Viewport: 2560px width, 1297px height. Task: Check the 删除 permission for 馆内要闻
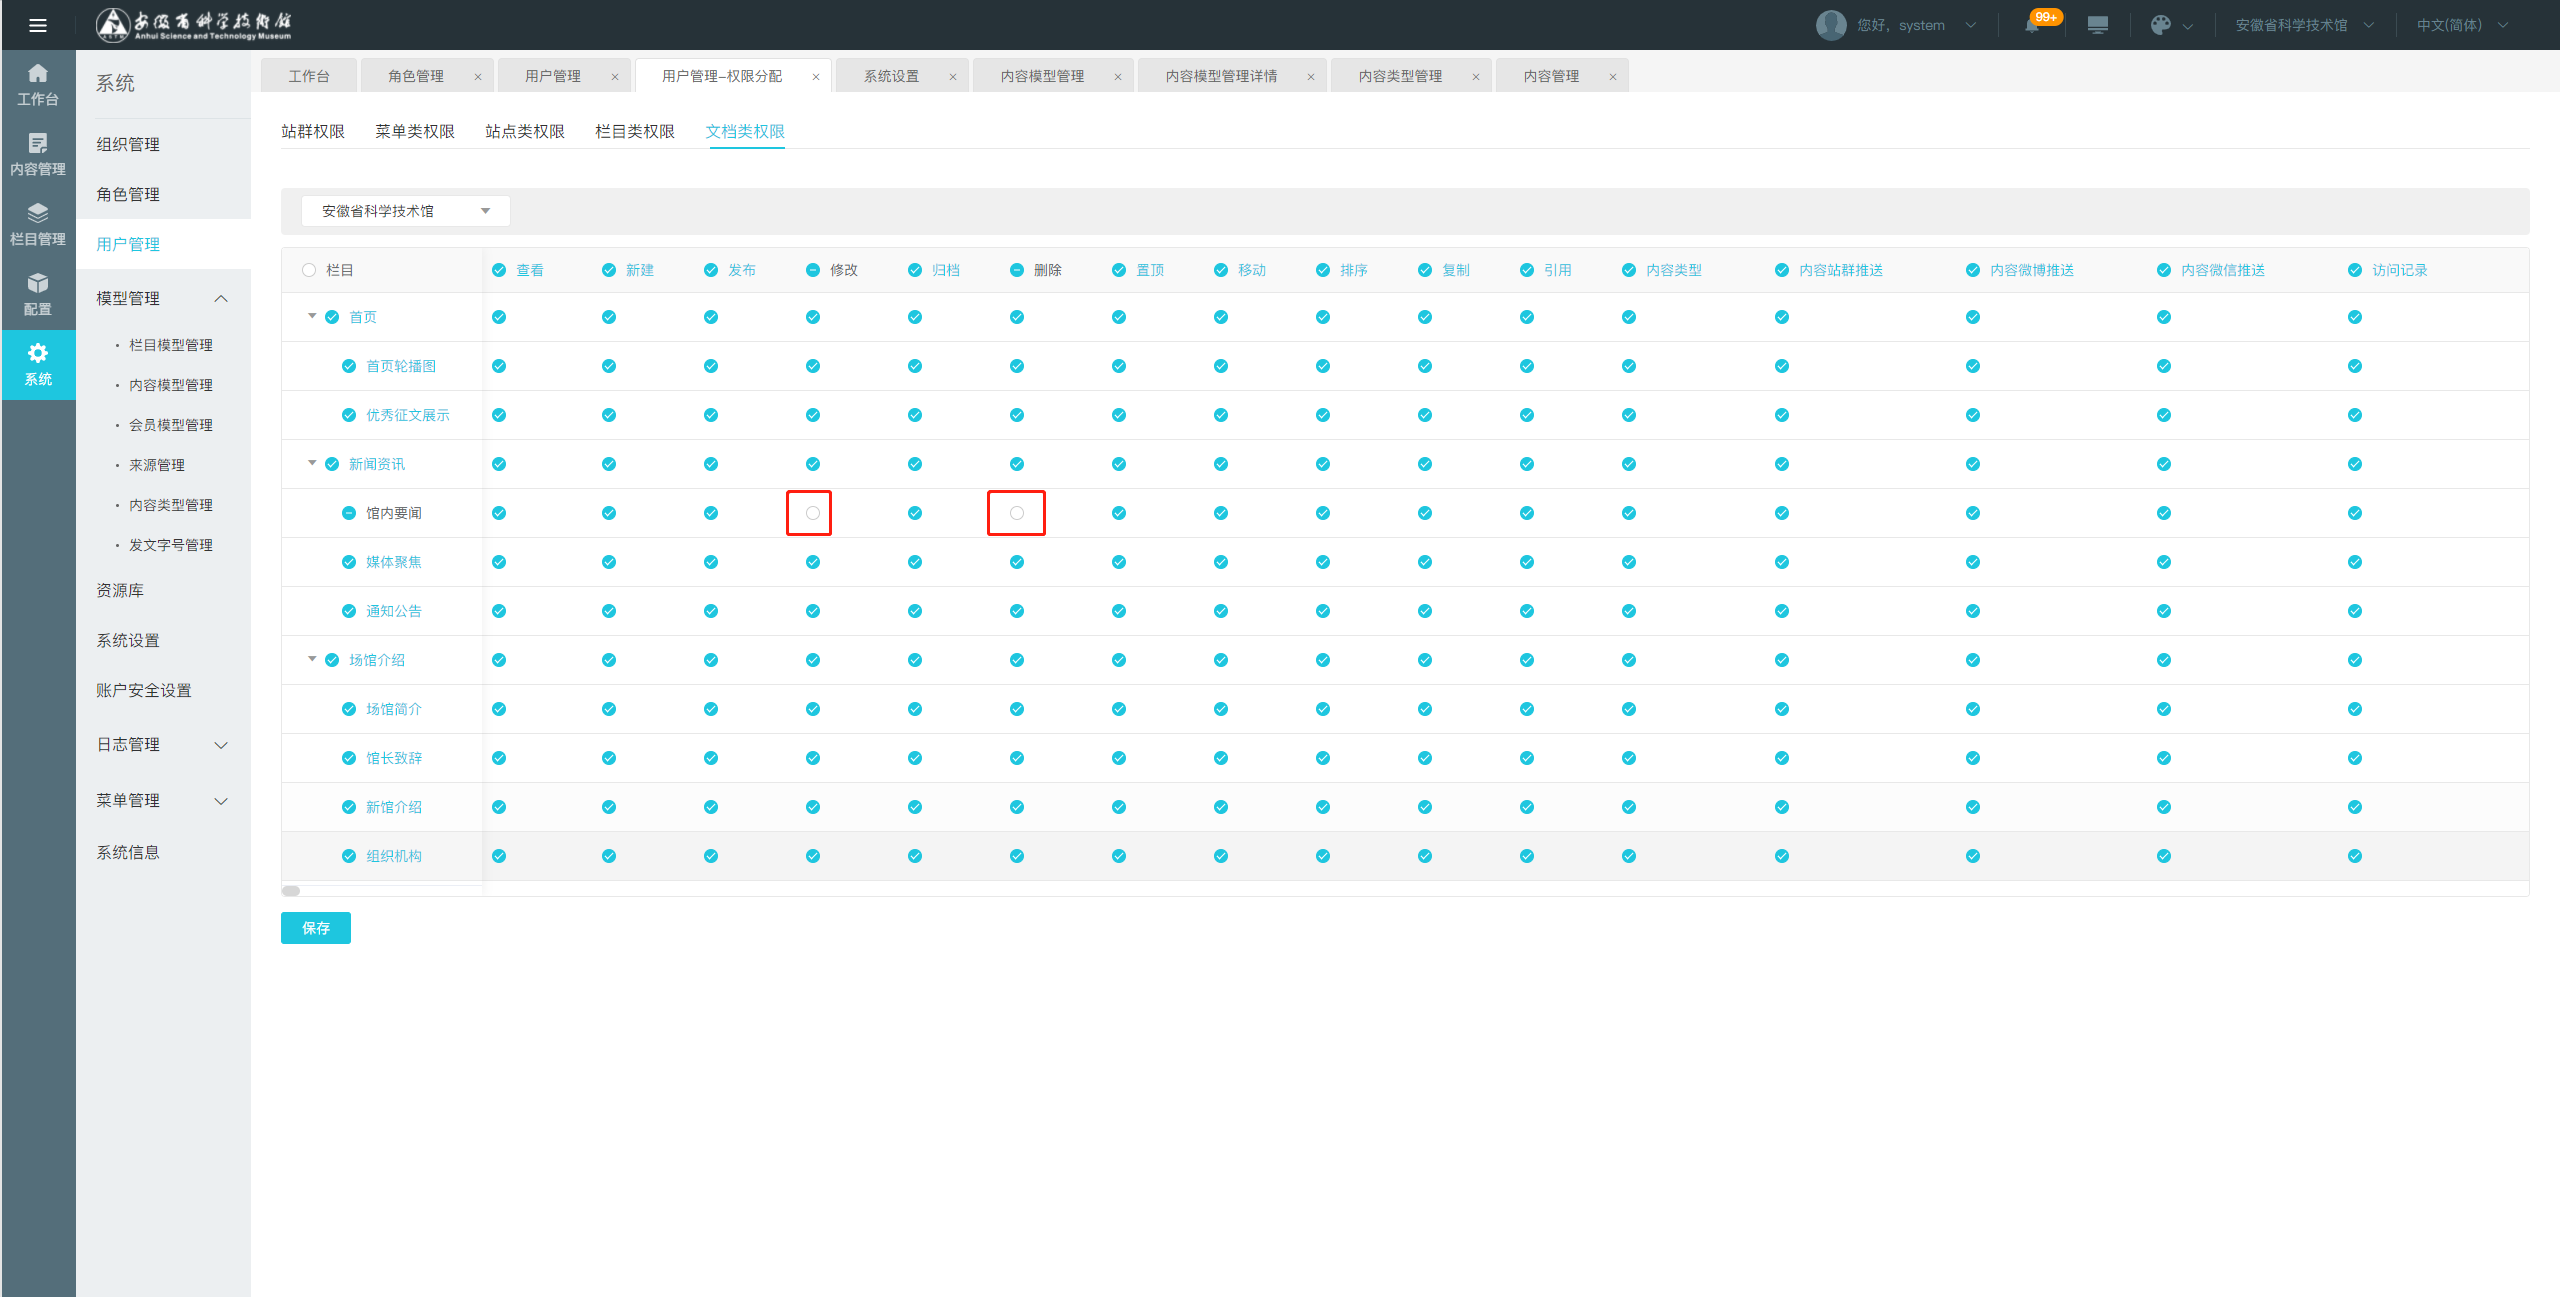(1016, 513)
